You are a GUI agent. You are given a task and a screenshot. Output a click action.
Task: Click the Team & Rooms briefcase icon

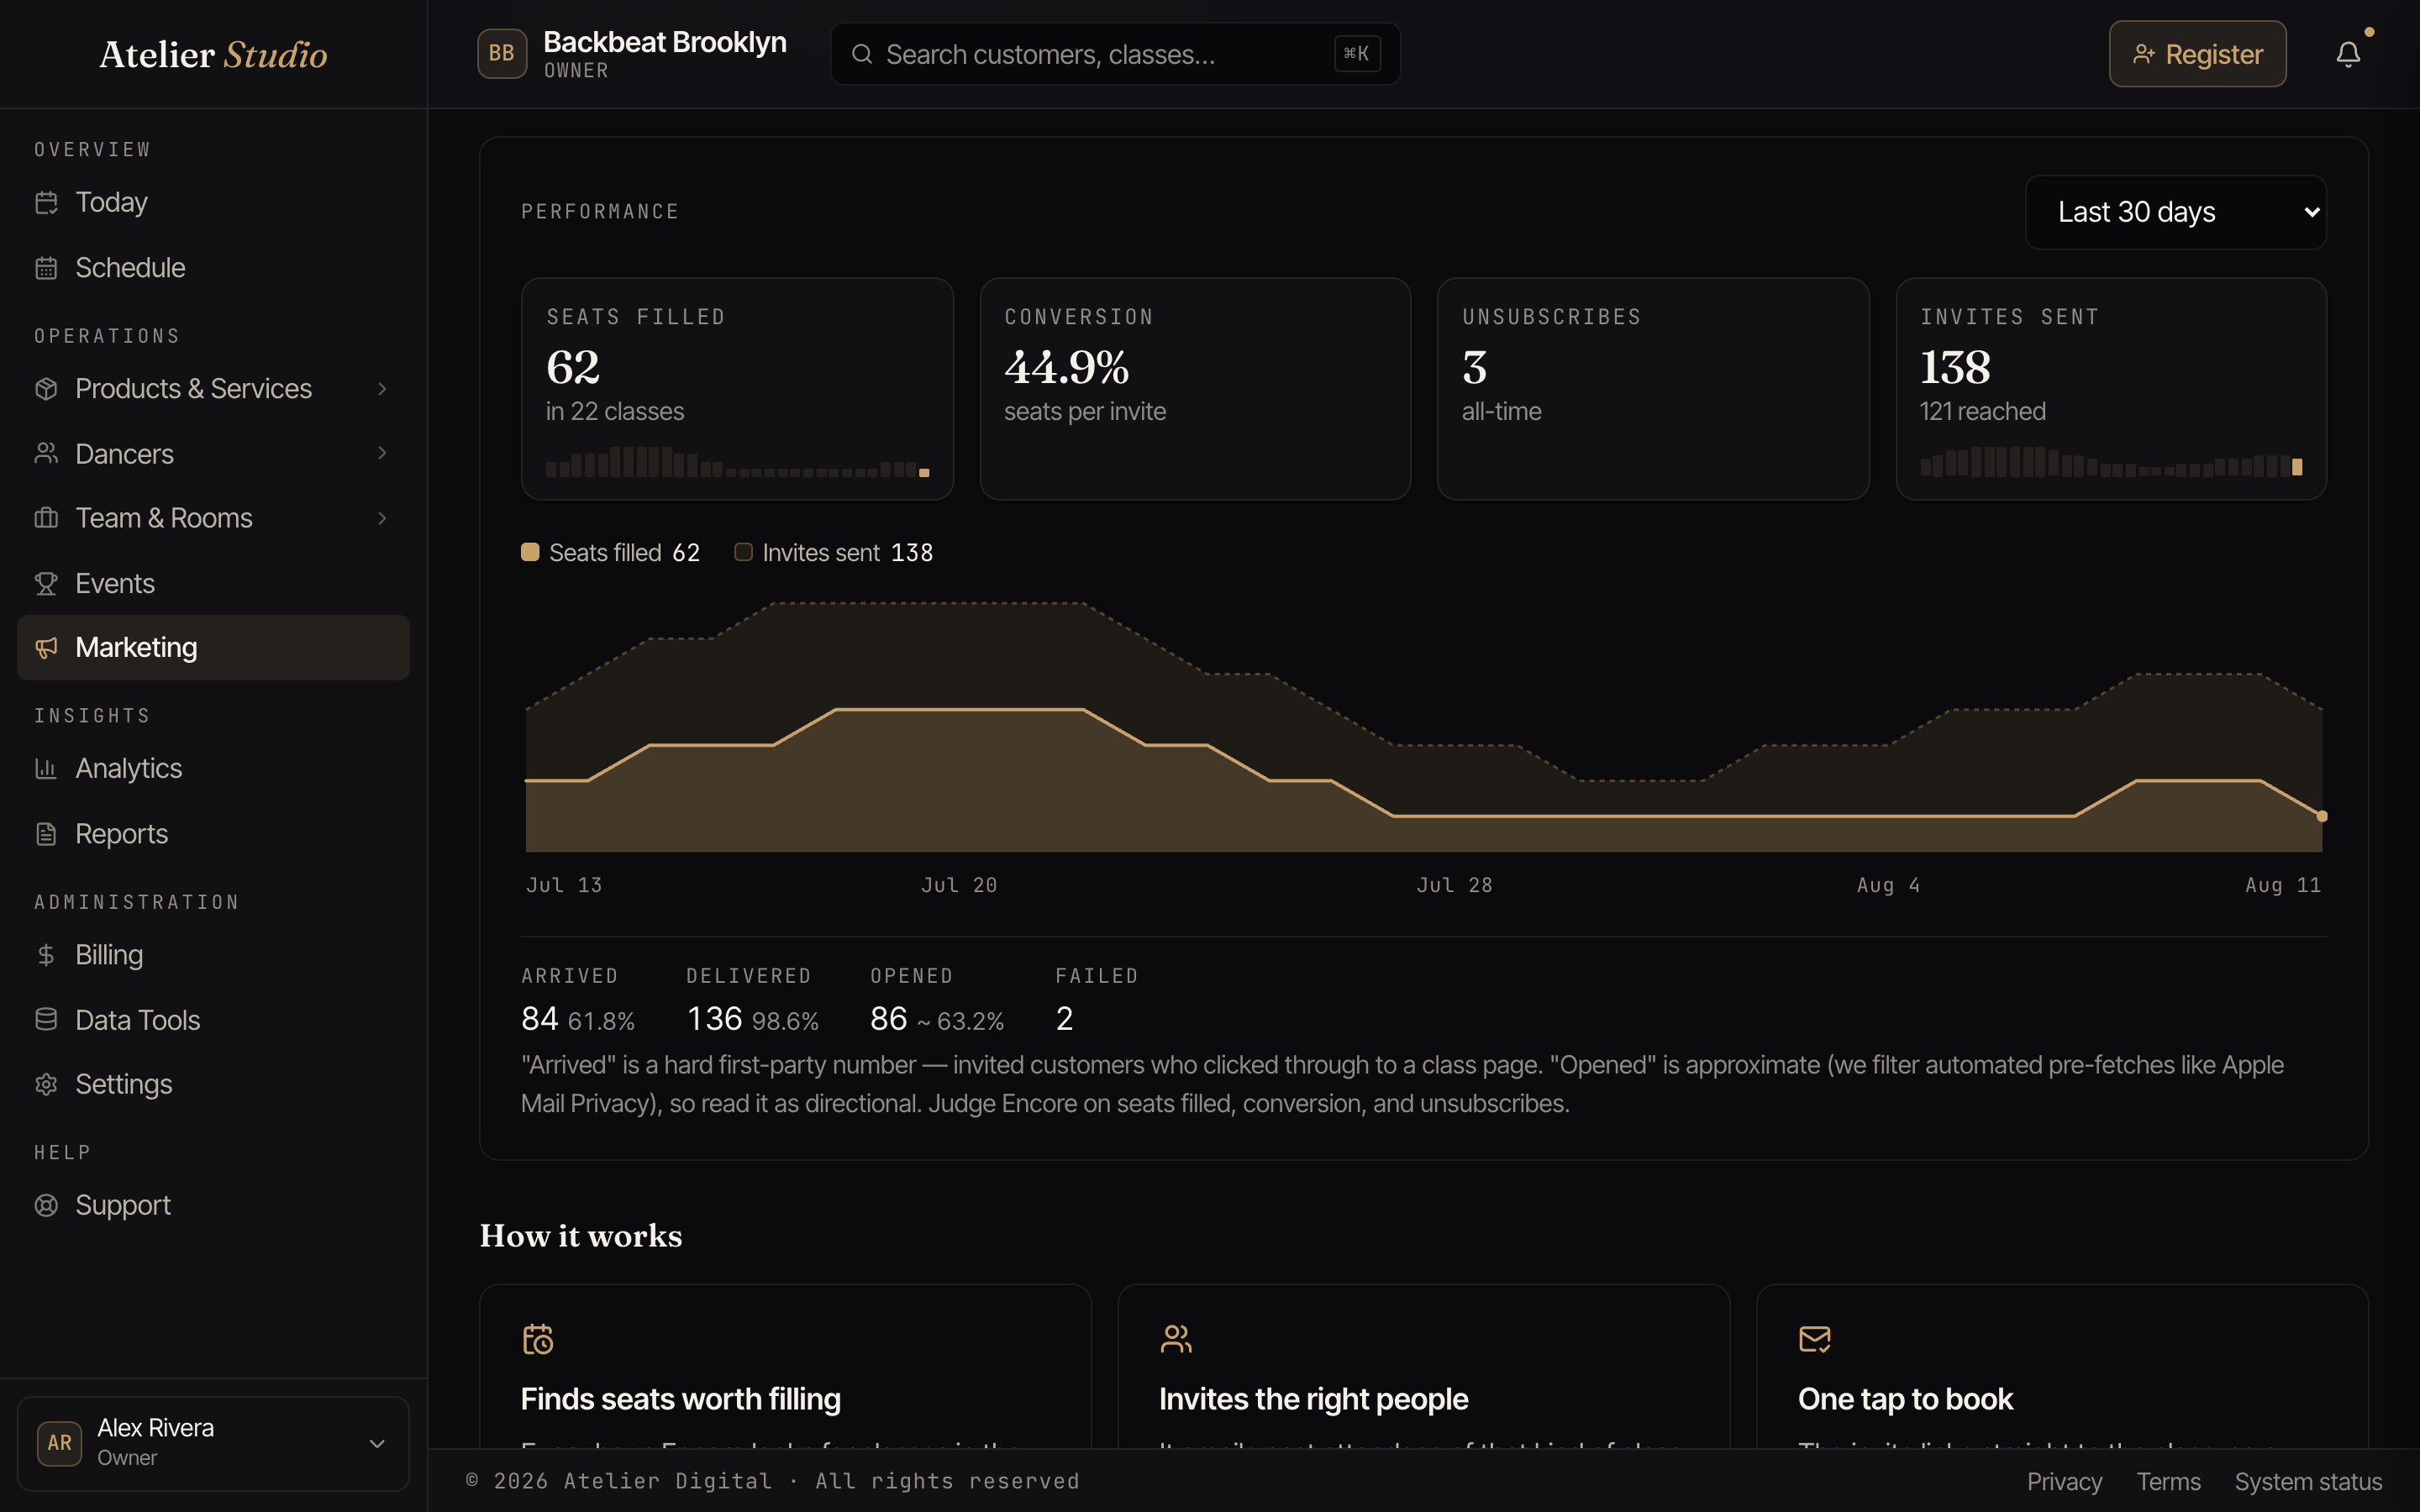click(x=46, y=518)
